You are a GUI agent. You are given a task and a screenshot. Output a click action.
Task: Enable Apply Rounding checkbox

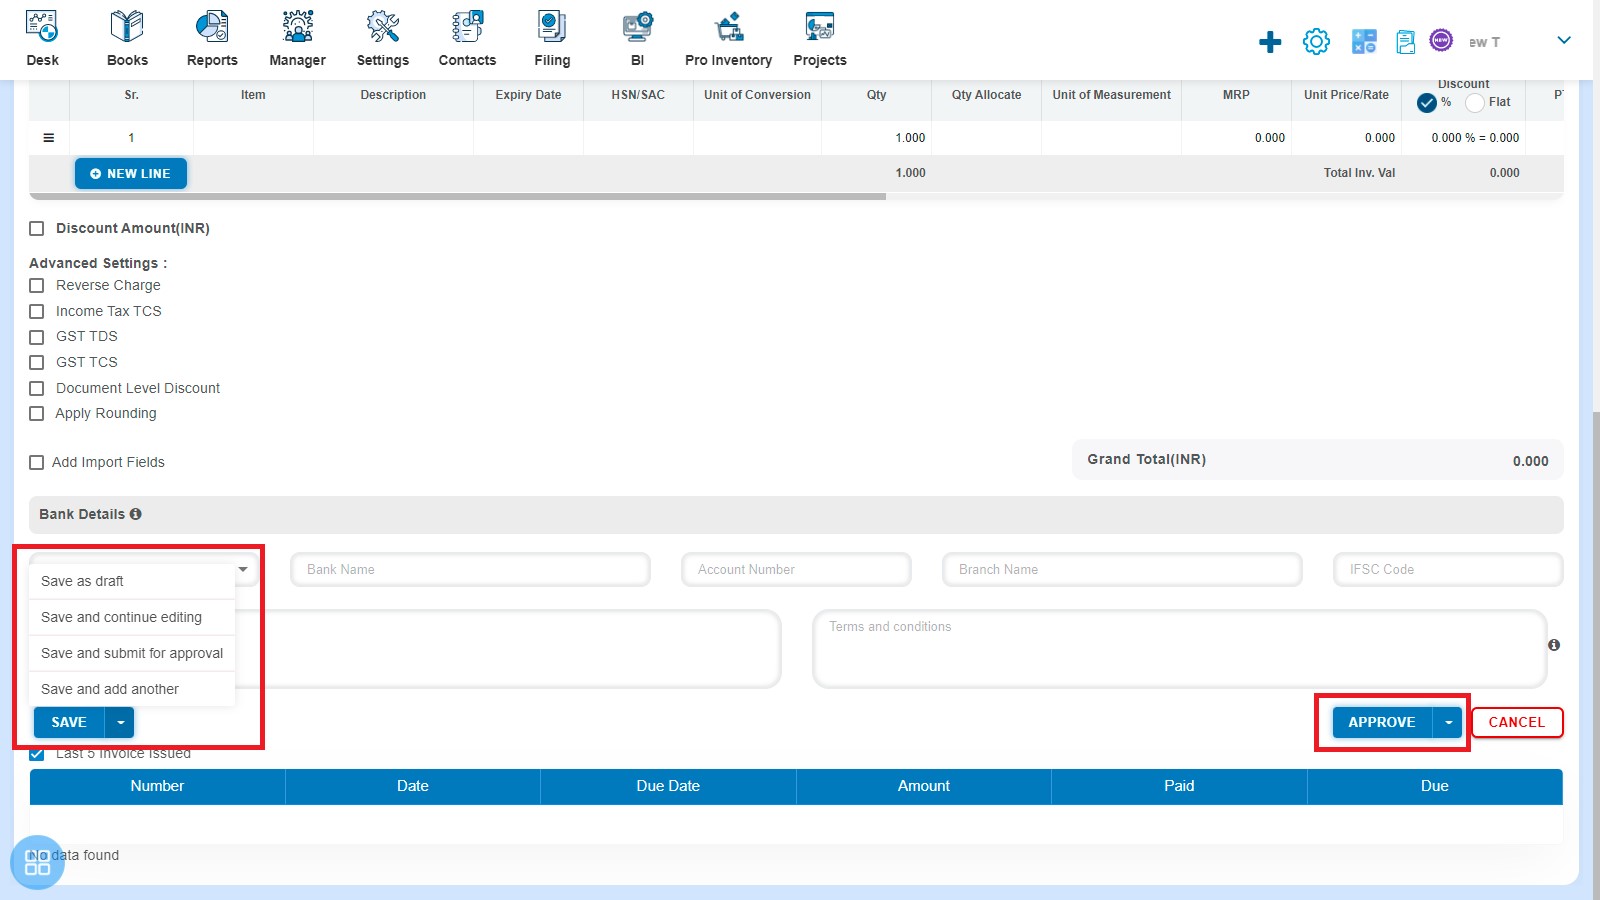tap(37, 414)
